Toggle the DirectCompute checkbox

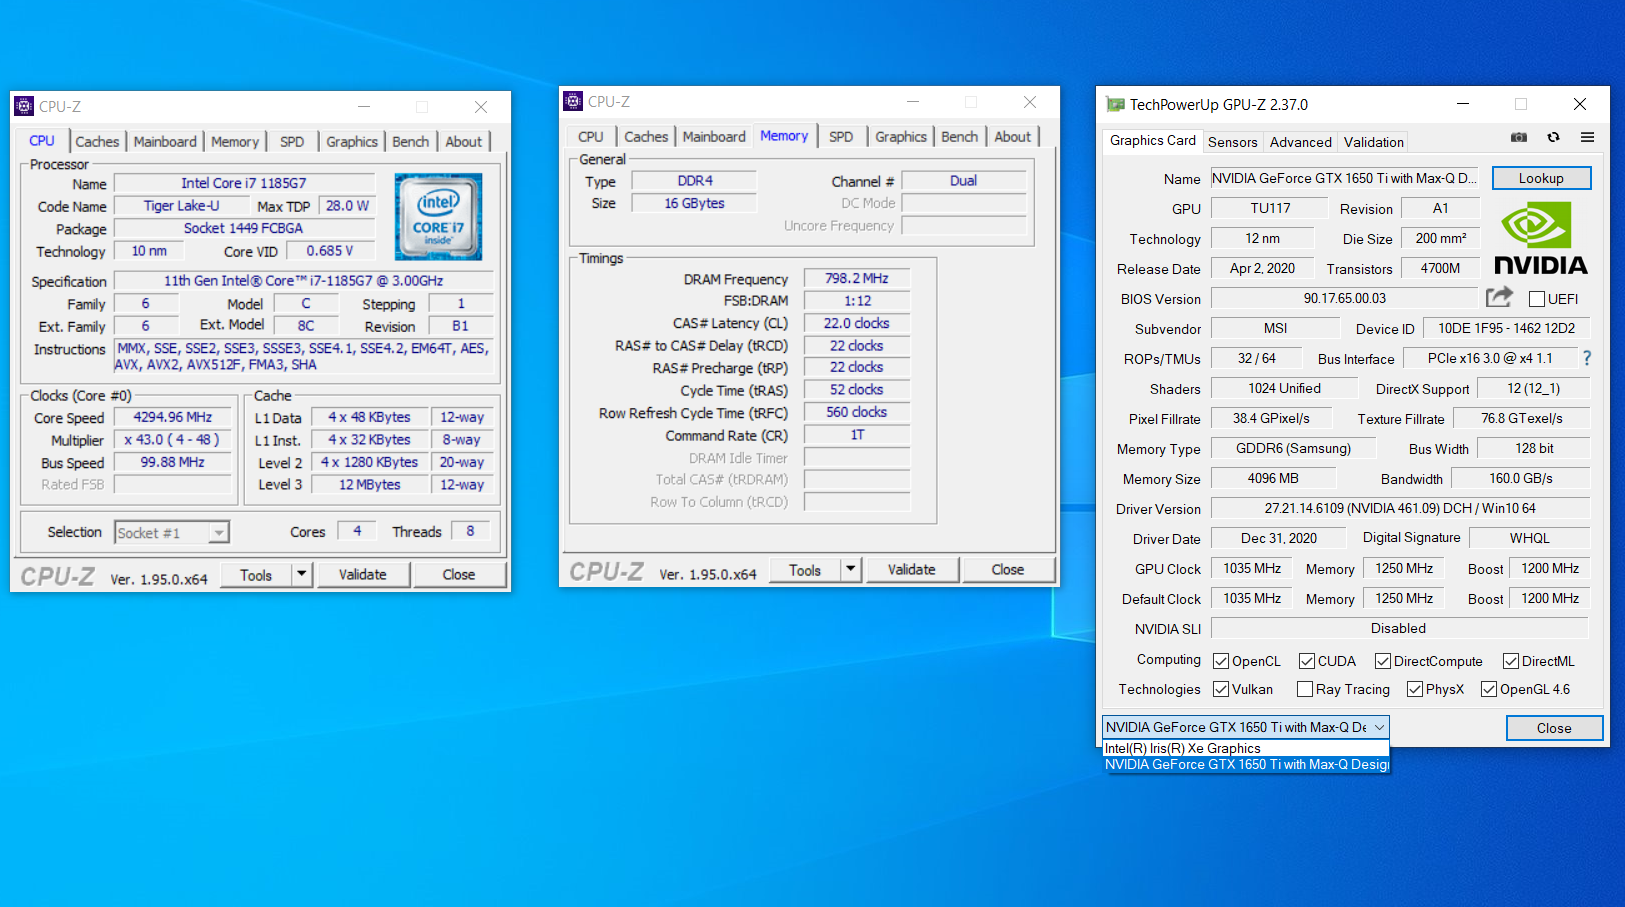[1383, 661]
